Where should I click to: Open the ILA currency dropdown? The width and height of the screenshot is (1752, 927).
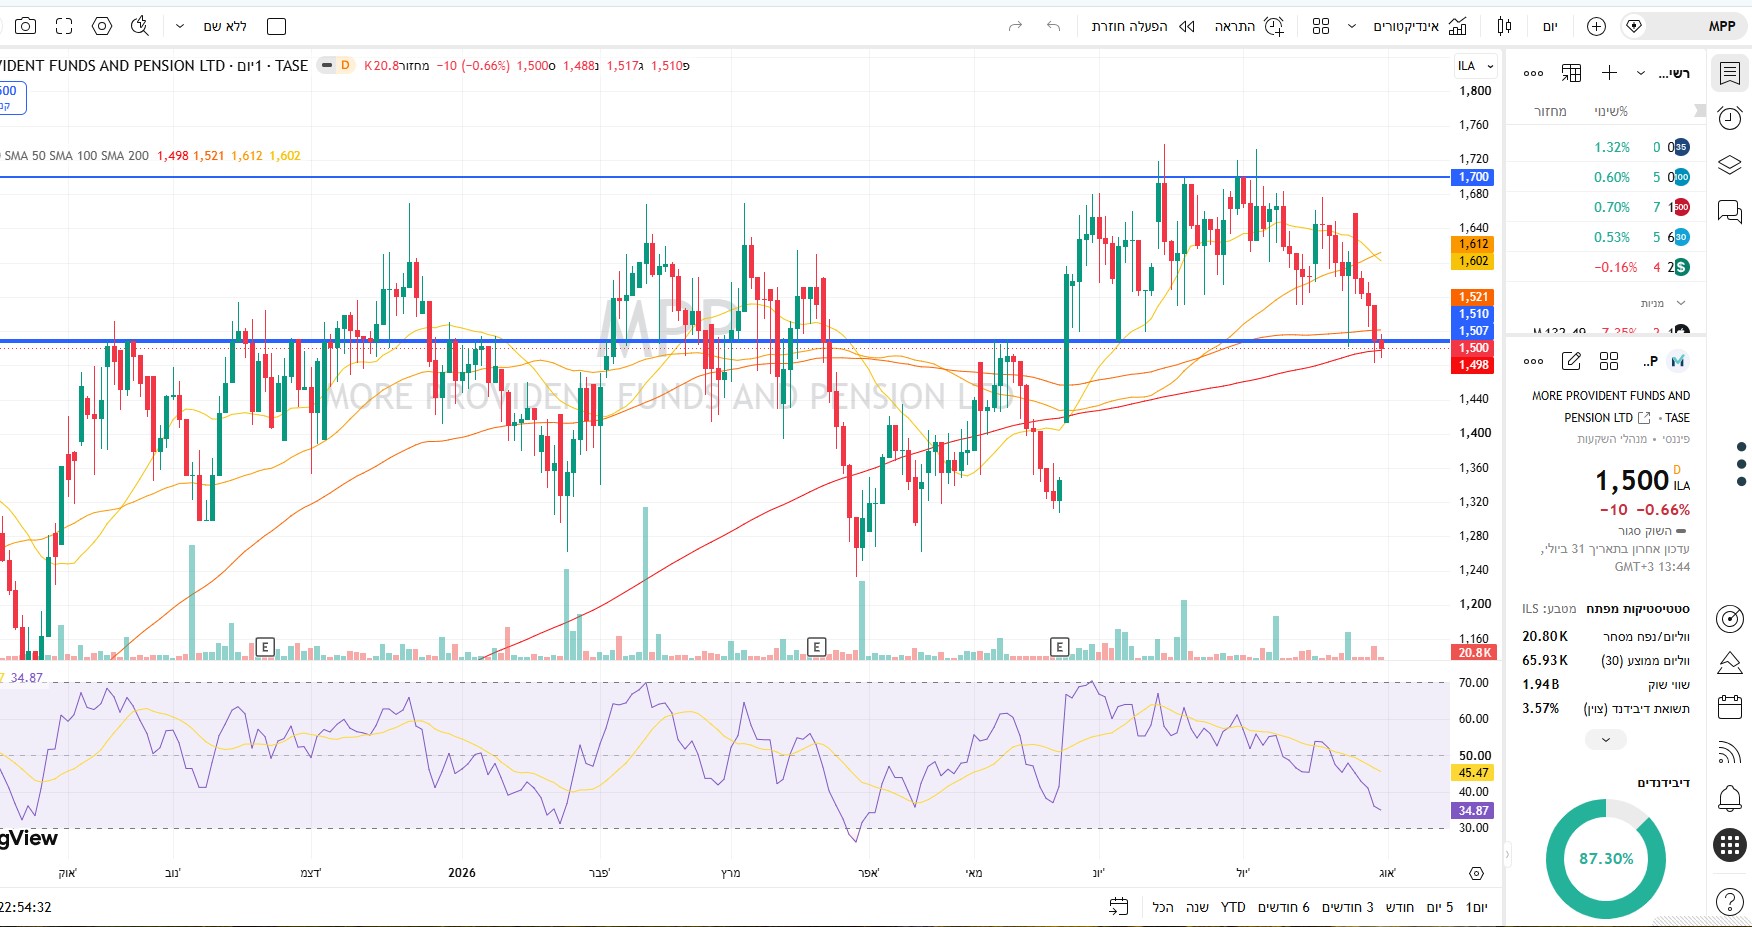coord(1475,66)
